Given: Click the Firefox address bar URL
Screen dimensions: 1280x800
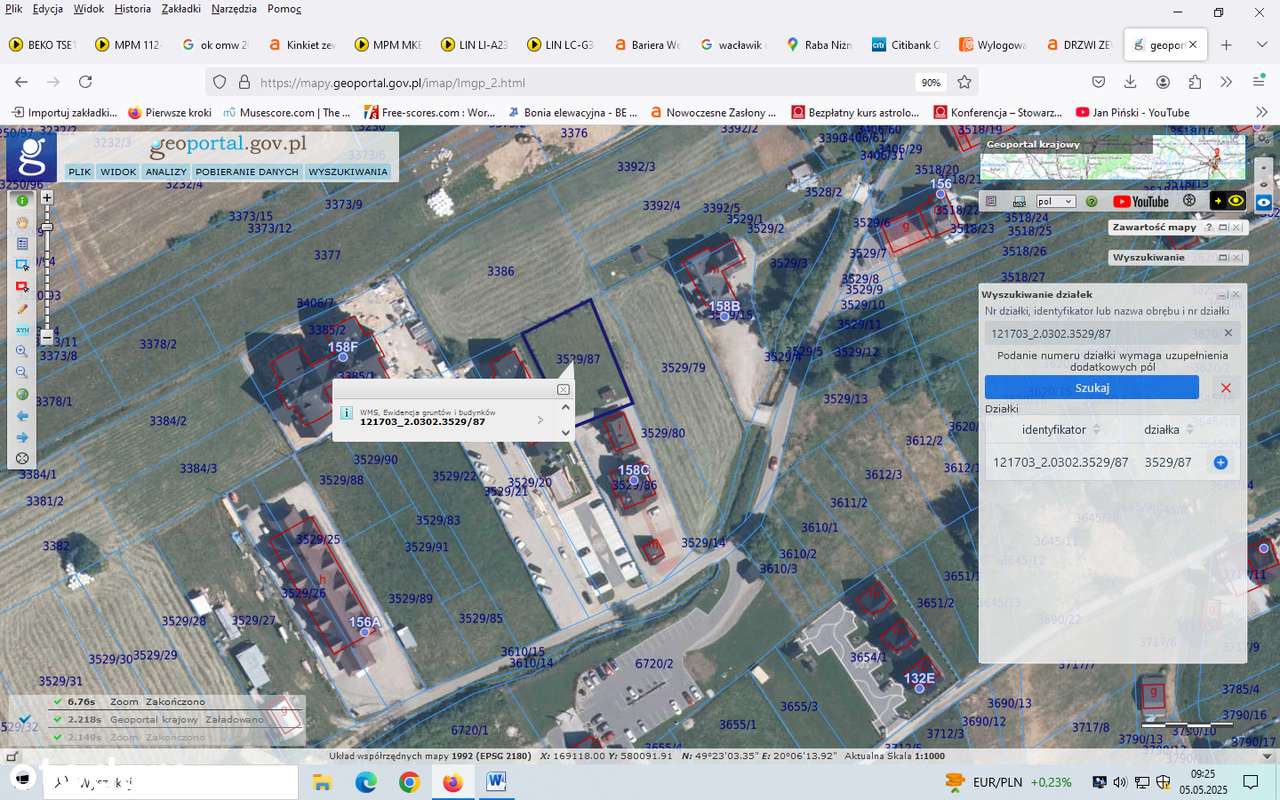Looking at the screenshot, I should pos(392,82).
